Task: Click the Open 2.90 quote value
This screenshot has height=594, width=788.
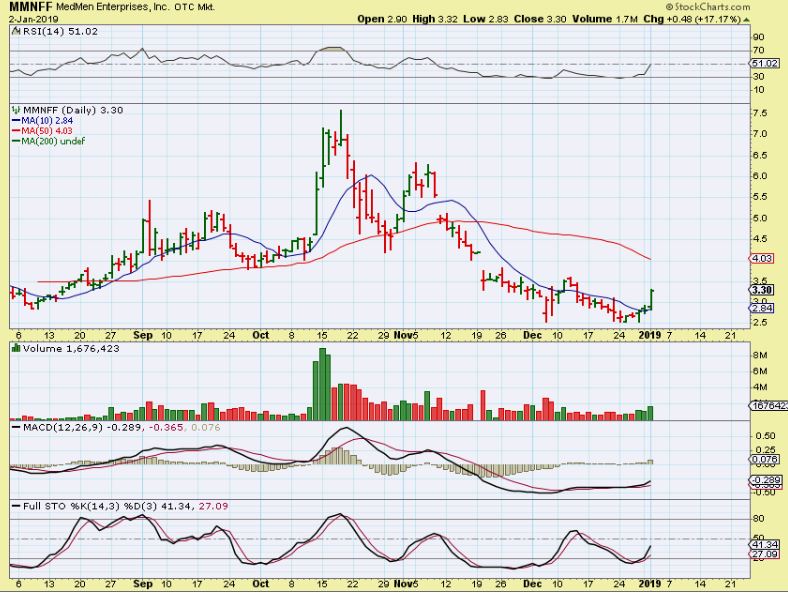Action: pos(382,19)
